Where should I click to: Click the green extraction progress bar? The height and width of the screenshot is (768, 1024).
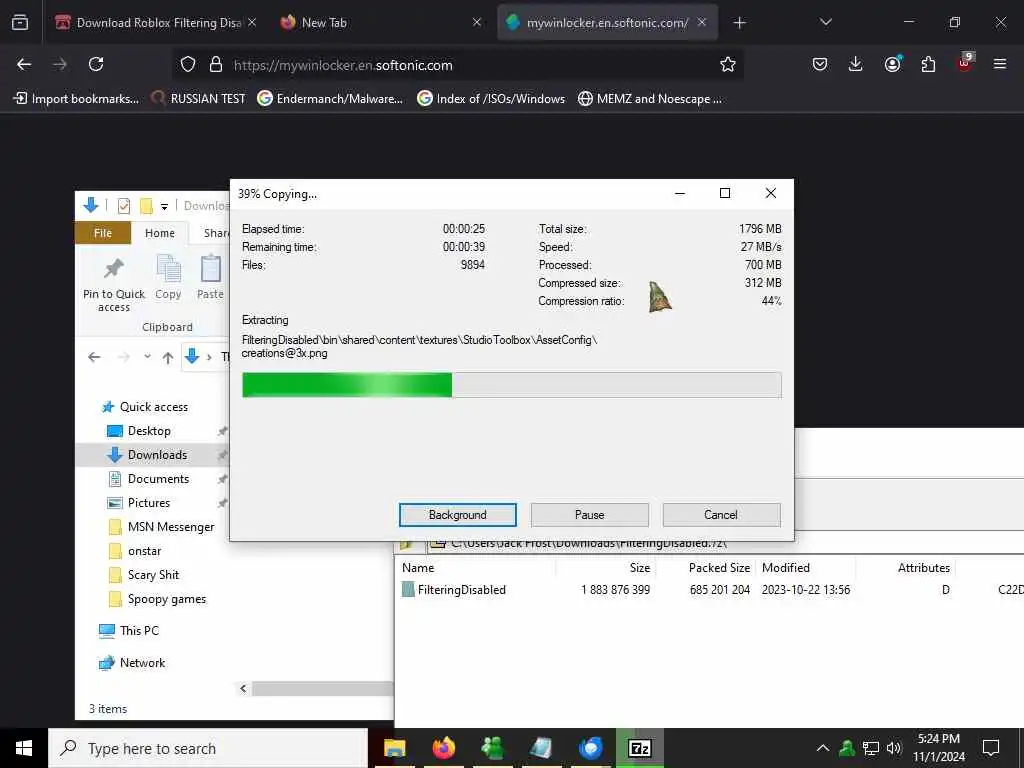coord(511,385)
